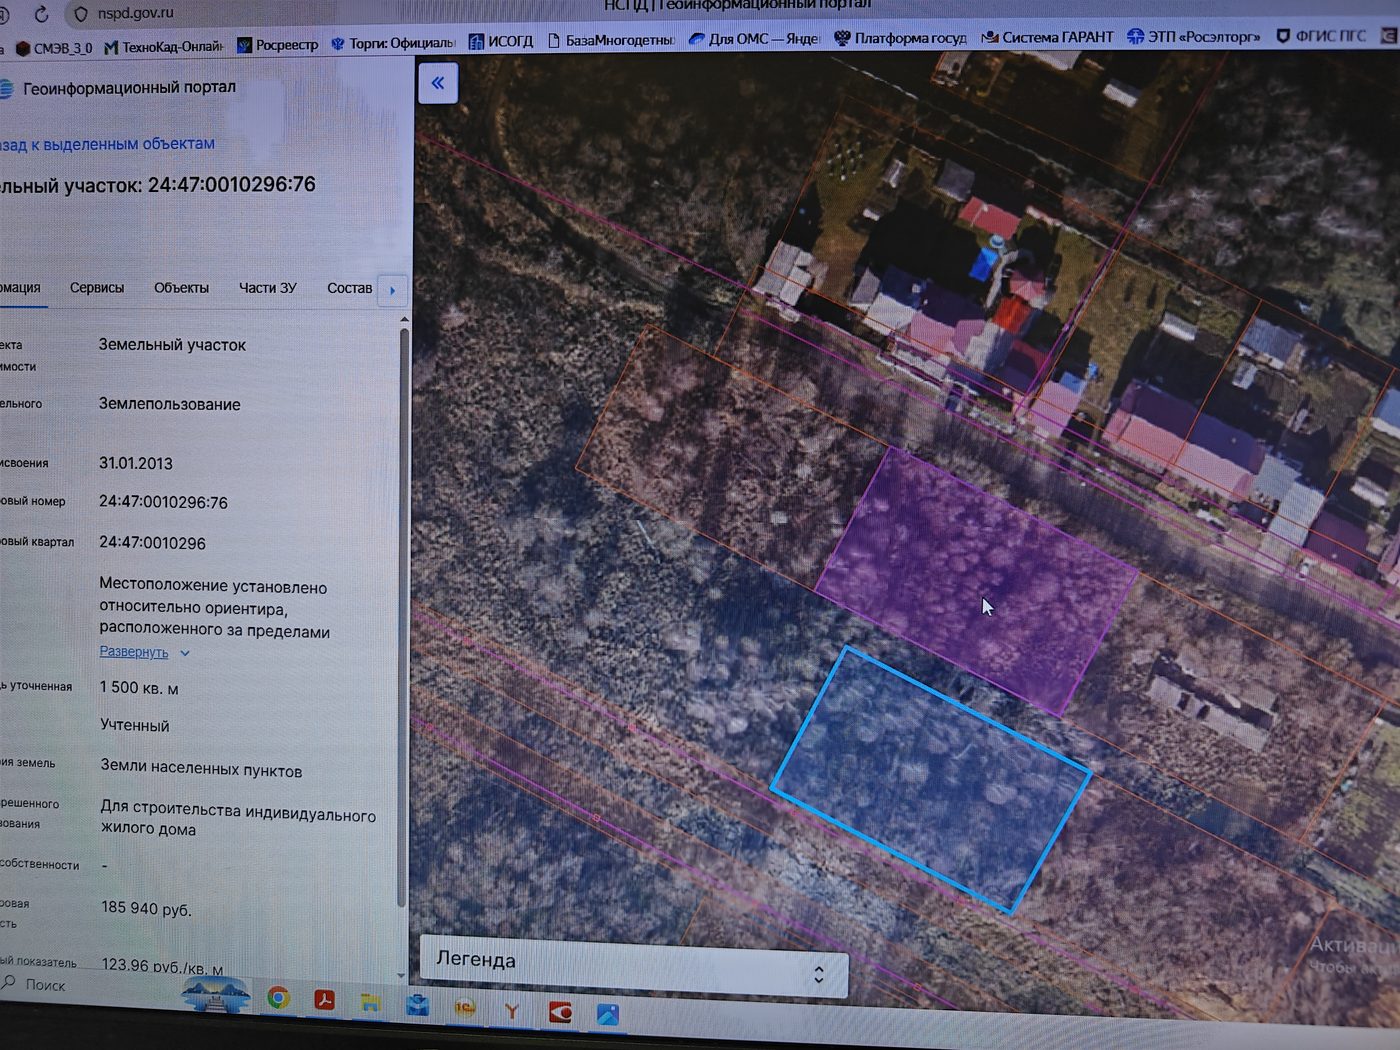Click the Учтенный status value
This screenshot has height=1050, width=1400.
(x=134, y=725)
